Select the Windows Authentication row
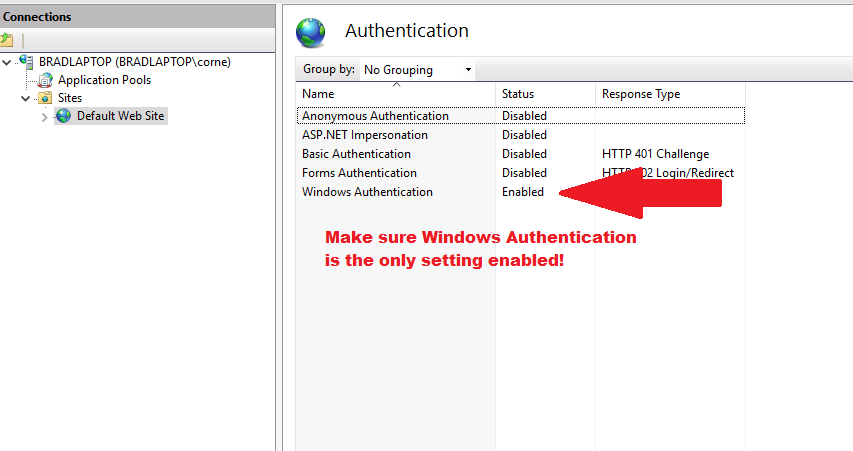Screen dimensions: 853x451 pos(367,192)
